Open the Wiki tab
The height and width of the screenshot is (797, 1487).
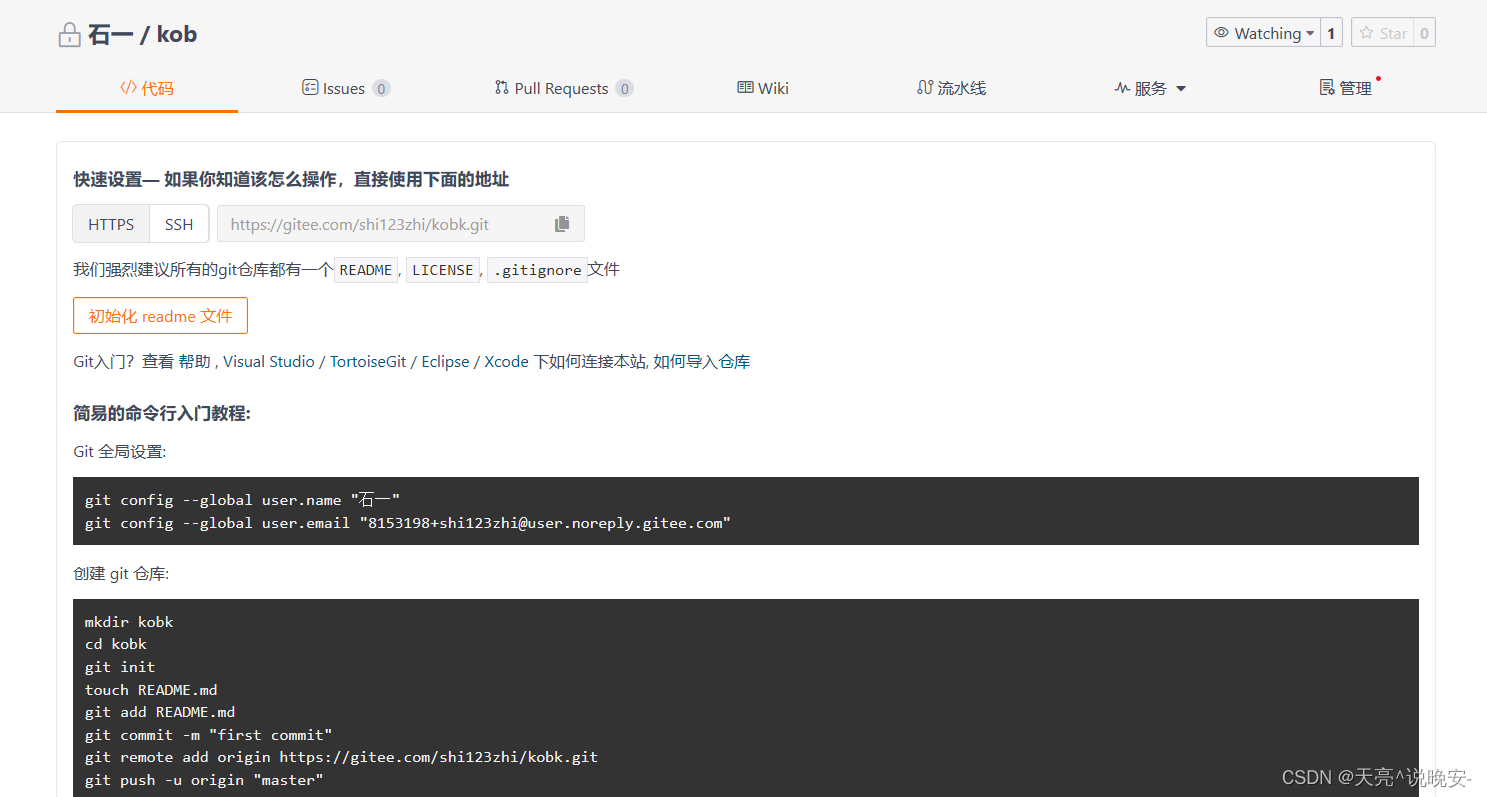pyautogui.click(x=763, y=88)
